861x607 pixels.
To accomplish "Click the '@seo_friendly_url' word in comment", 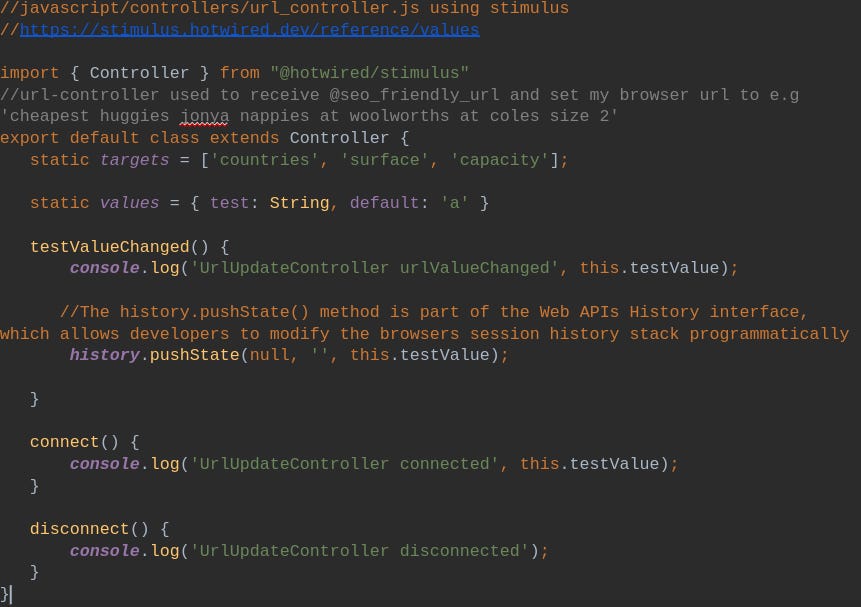I will click(x=414, y=95).
